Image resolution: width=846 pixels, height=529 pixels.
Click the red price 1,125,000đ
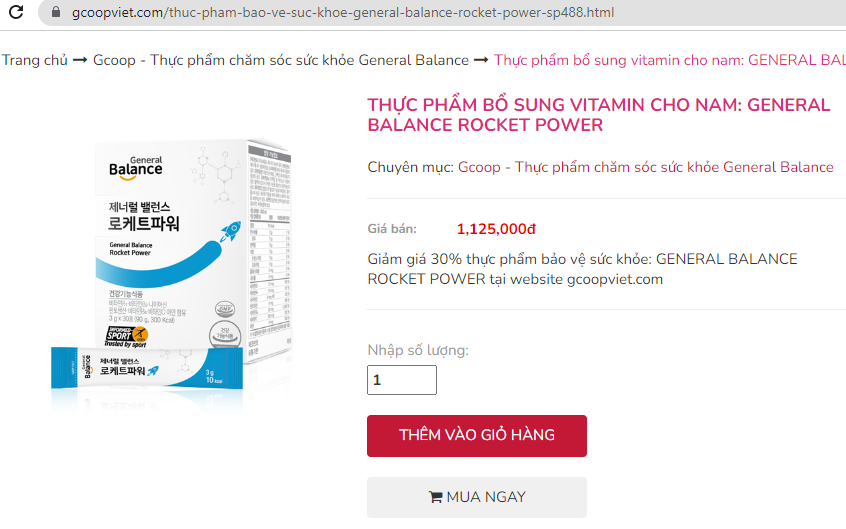(x=496, y=229)
